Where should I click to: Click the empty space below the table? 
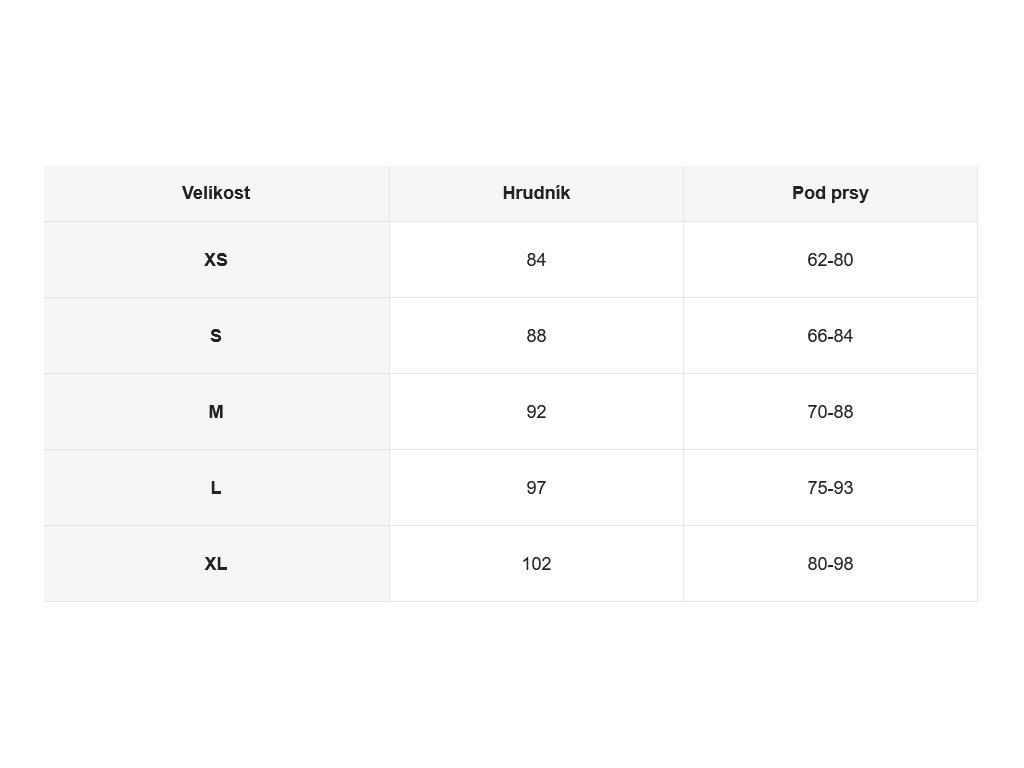pos(512,685)
